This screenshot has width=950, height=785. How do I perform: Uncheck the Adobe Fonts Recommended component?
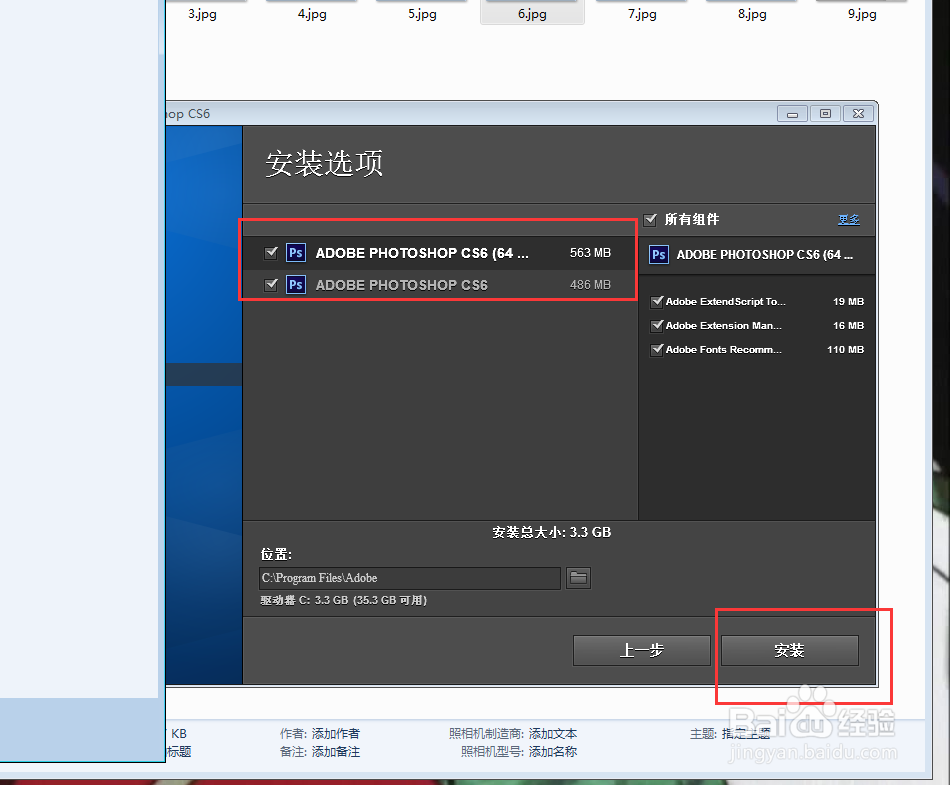click(x=657, y=349)
